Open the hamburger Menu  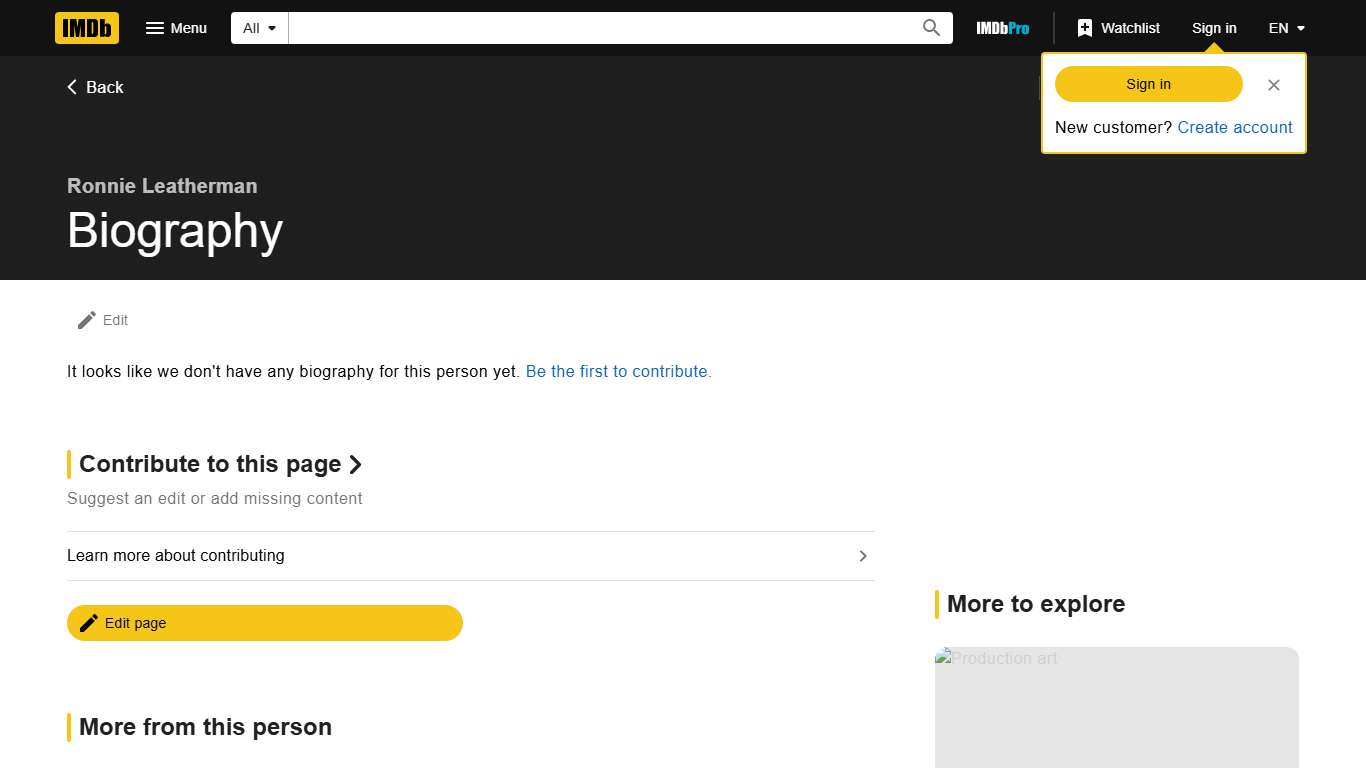176,28
